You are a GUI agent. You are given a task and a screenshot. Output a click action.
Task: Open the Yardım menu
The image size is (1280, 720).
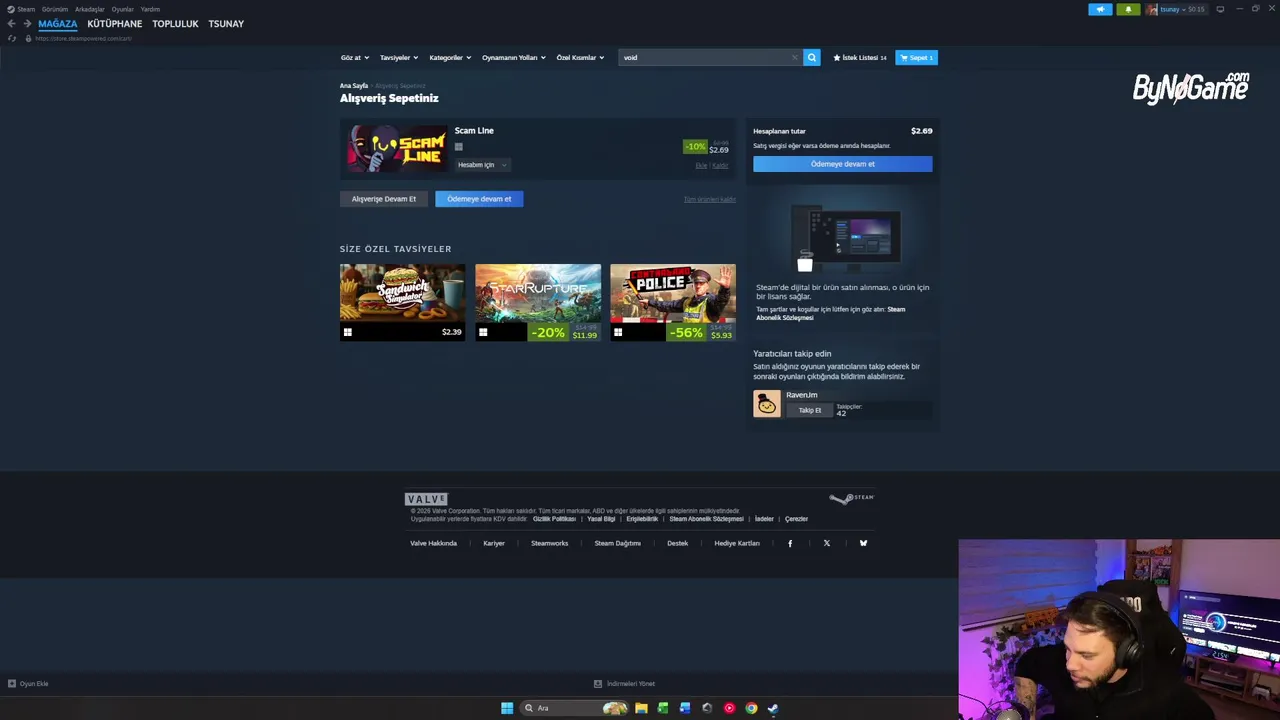[150, 9]
